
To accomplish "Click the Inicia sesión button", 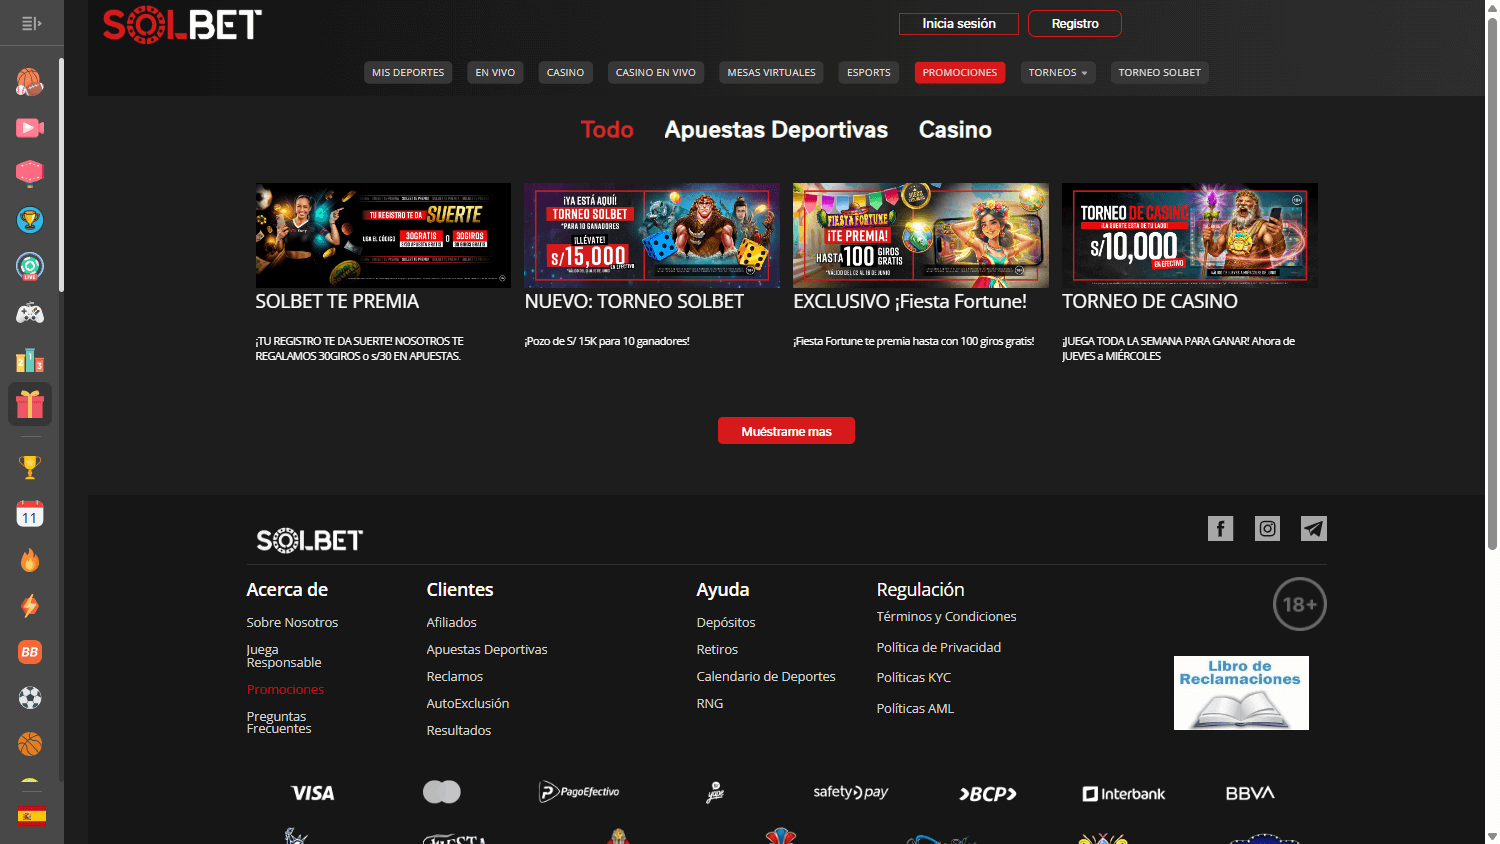I will 959,23.
